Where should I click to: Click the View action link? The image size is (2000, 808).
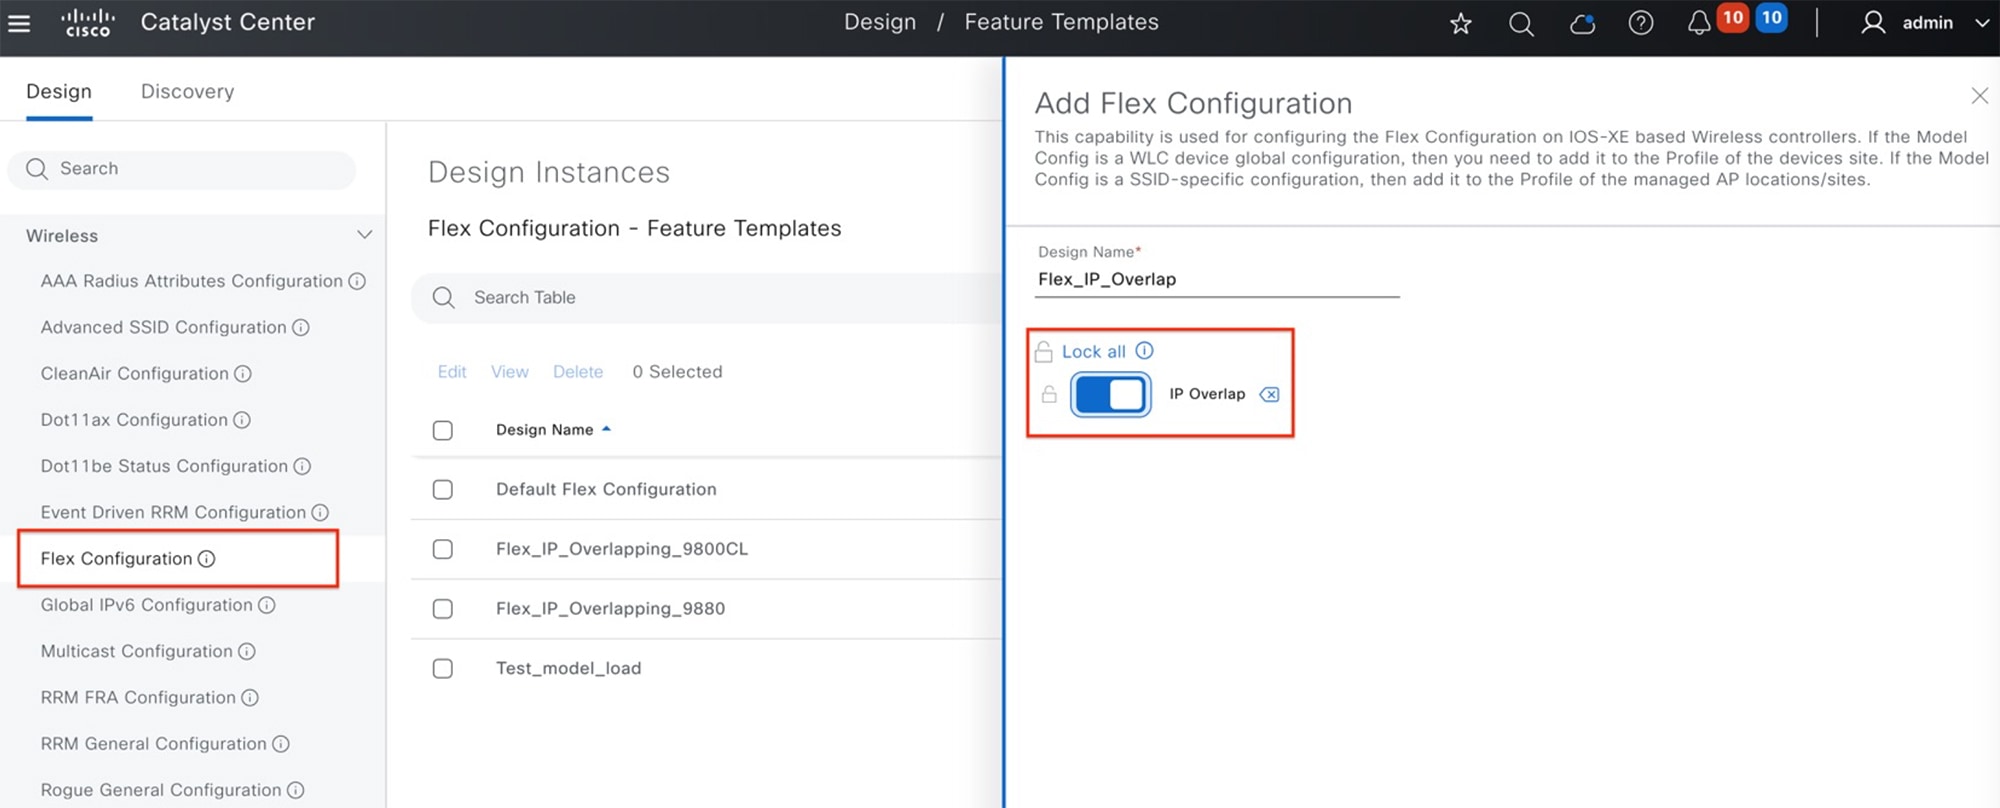point(509,371)
